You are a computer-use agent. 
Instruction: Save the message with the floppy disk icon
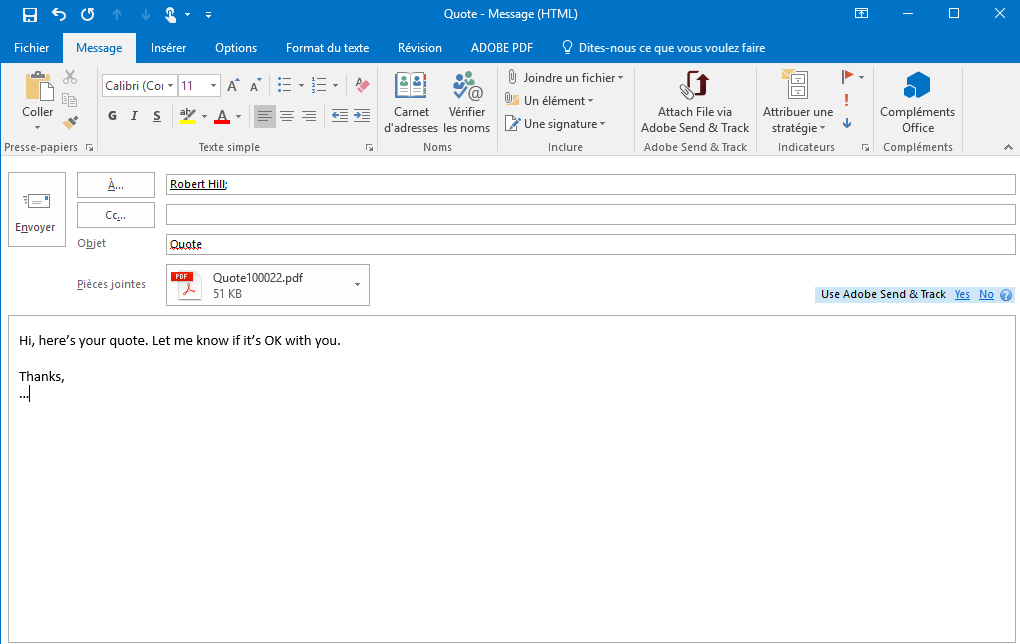pyautogui.click(x=30, y=14)
